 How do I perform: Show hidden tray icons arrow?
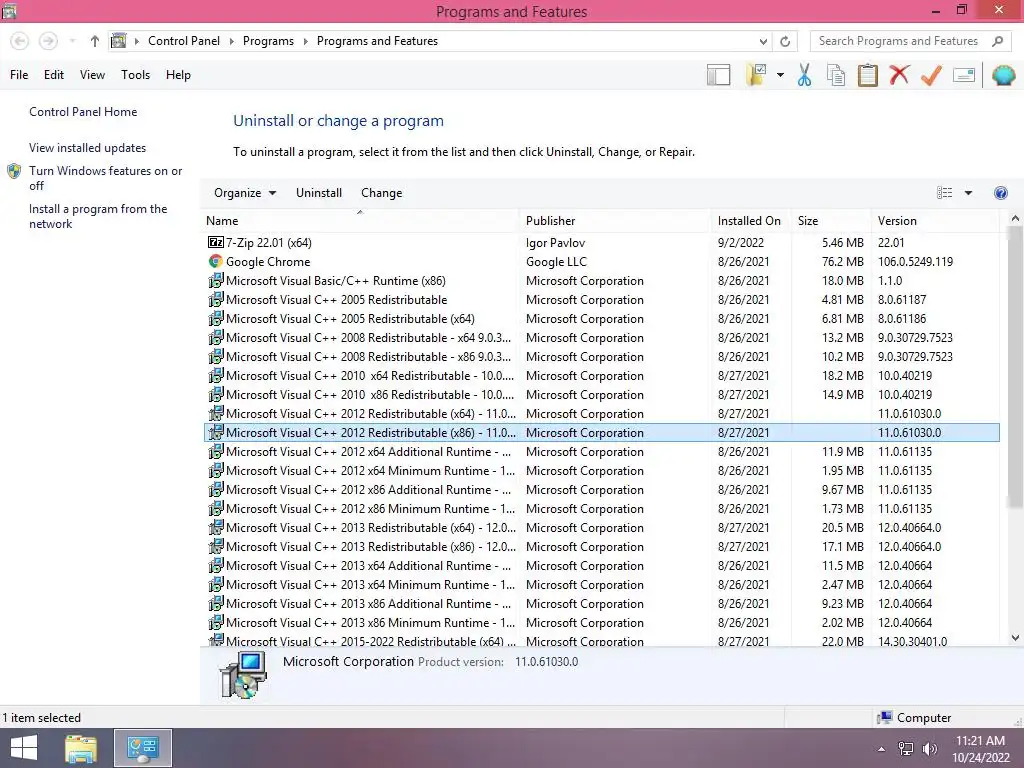pyautogui.click(x=882, y=749)
